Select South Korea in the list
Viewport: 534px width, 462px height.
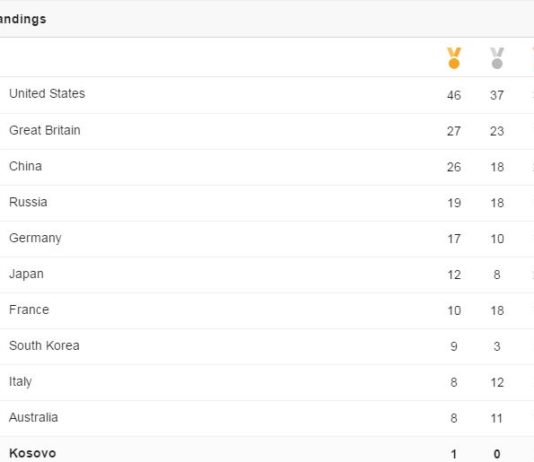point(267,346)
